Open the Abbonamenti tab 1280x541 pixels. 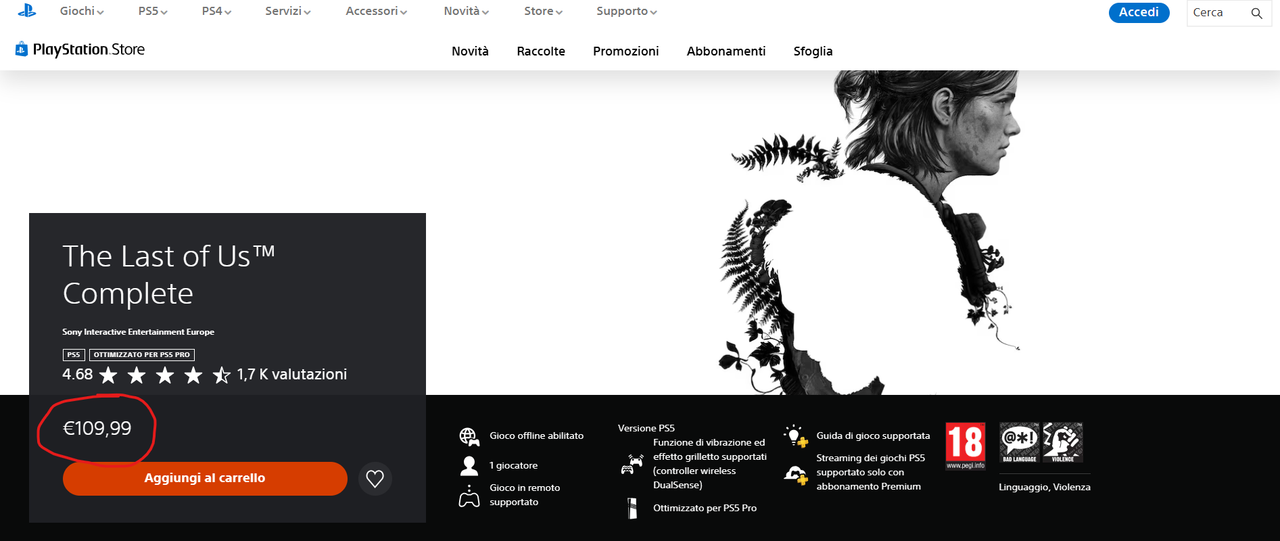(x=726, y=51)
